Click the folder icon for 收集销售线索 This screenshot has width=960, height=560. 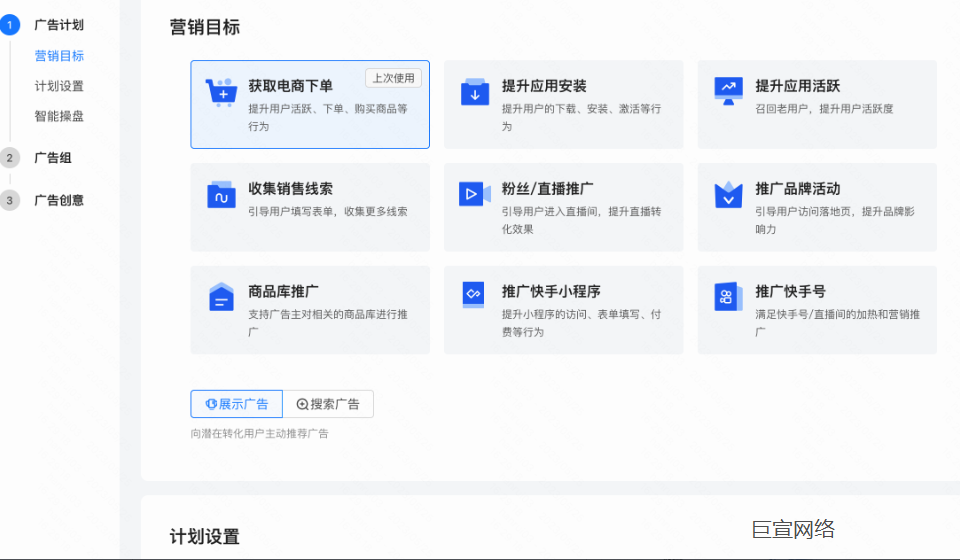221,195
